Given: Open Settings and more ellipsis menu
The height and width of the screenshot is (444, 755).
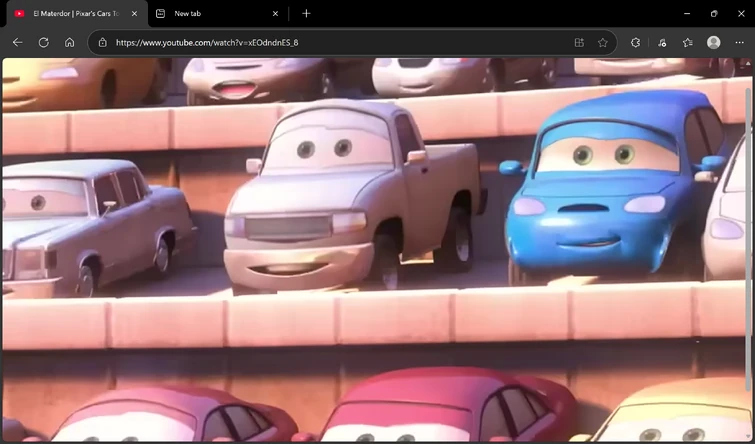Looking at the screenshot, I should (740, 42).
